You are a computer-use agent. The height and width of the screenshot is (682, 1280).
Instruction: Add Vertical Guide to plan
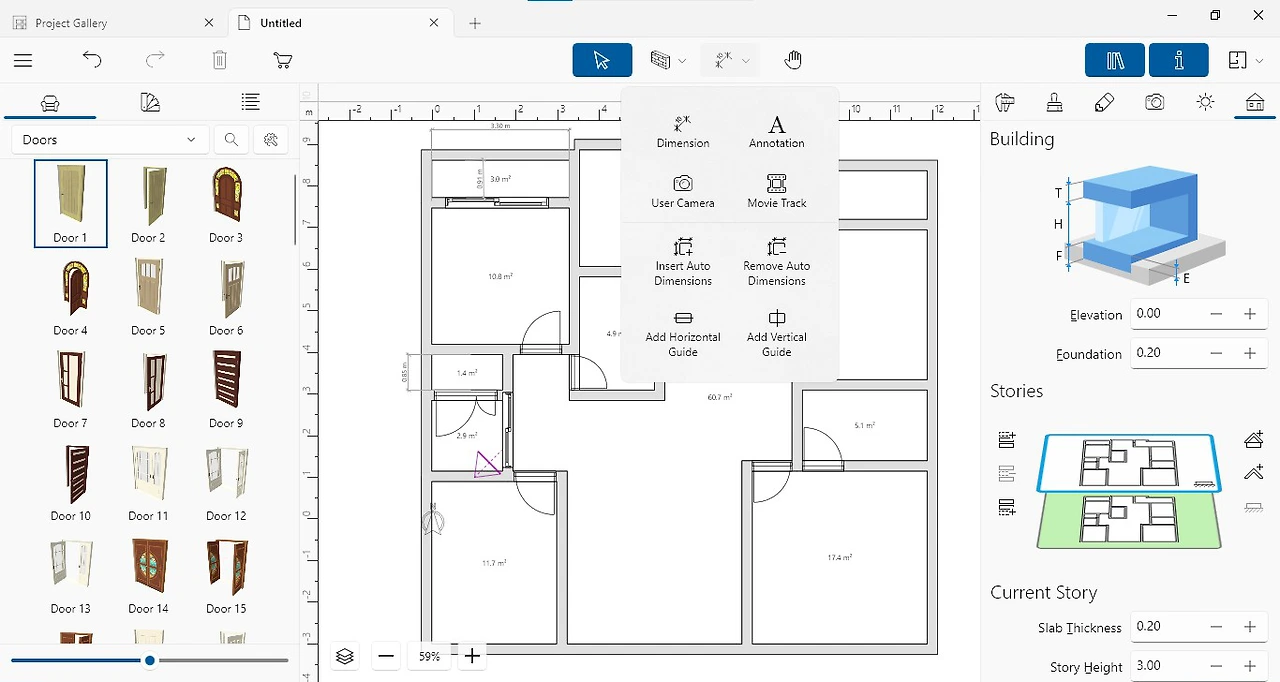pos(777,333)
